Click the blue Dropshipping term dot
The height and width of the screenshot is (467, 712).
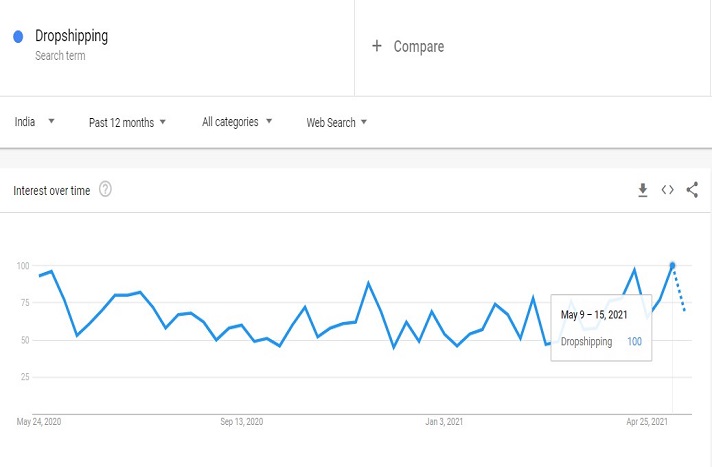tap(18, 37)
